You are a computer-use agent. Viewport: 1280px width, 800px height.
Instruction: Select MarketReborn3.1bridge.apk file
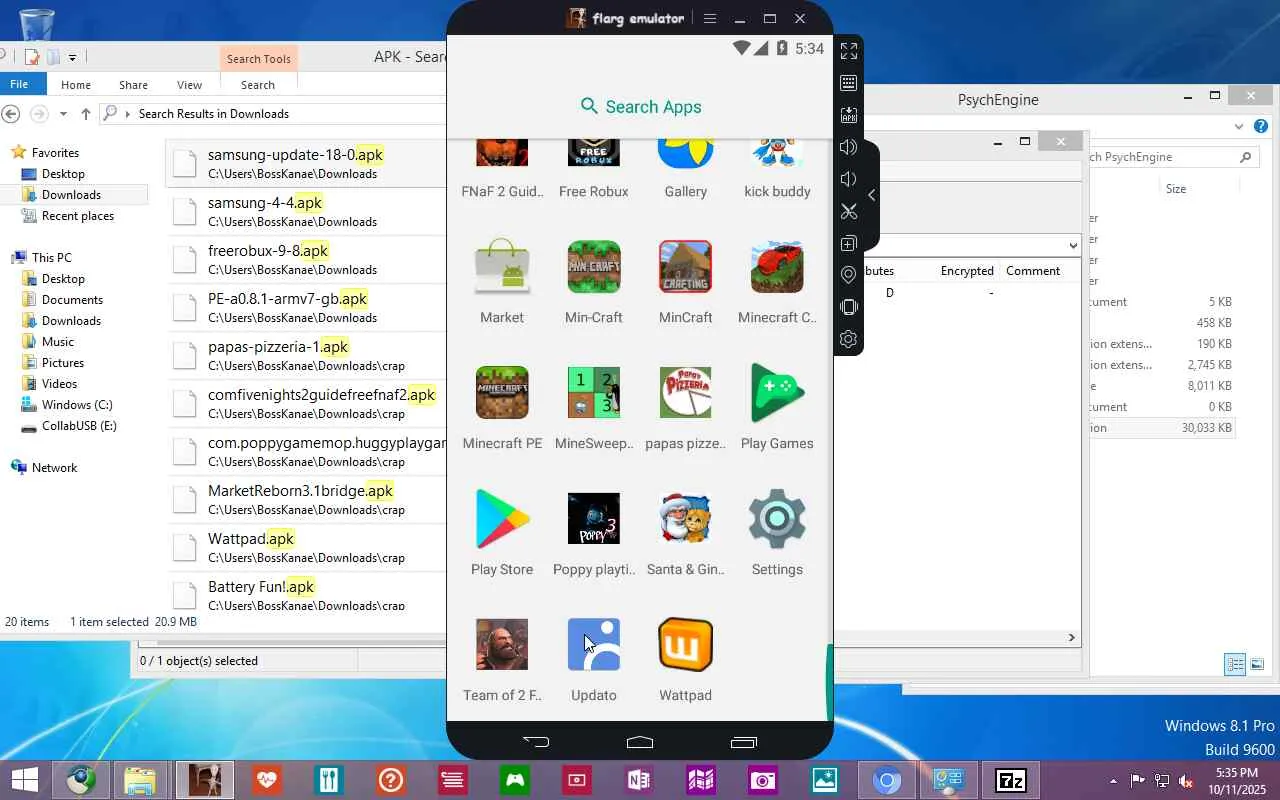pyautogui.click(x=308, y=500)
